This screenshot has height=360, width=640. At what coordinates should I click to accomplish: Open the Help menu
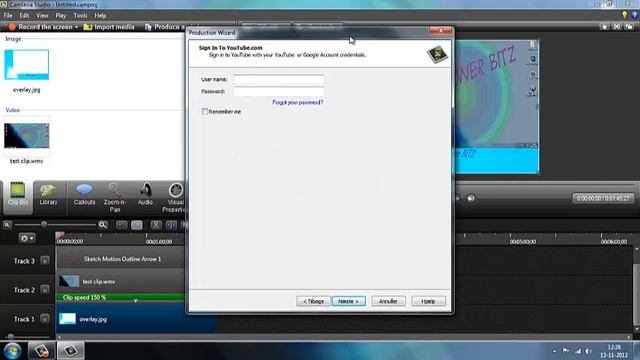click(100, 16)
